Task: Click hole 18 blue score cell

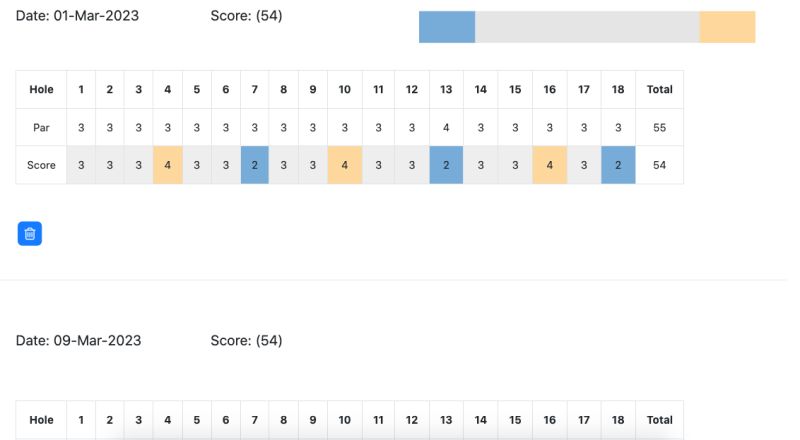Action: (x=618, y=165)
